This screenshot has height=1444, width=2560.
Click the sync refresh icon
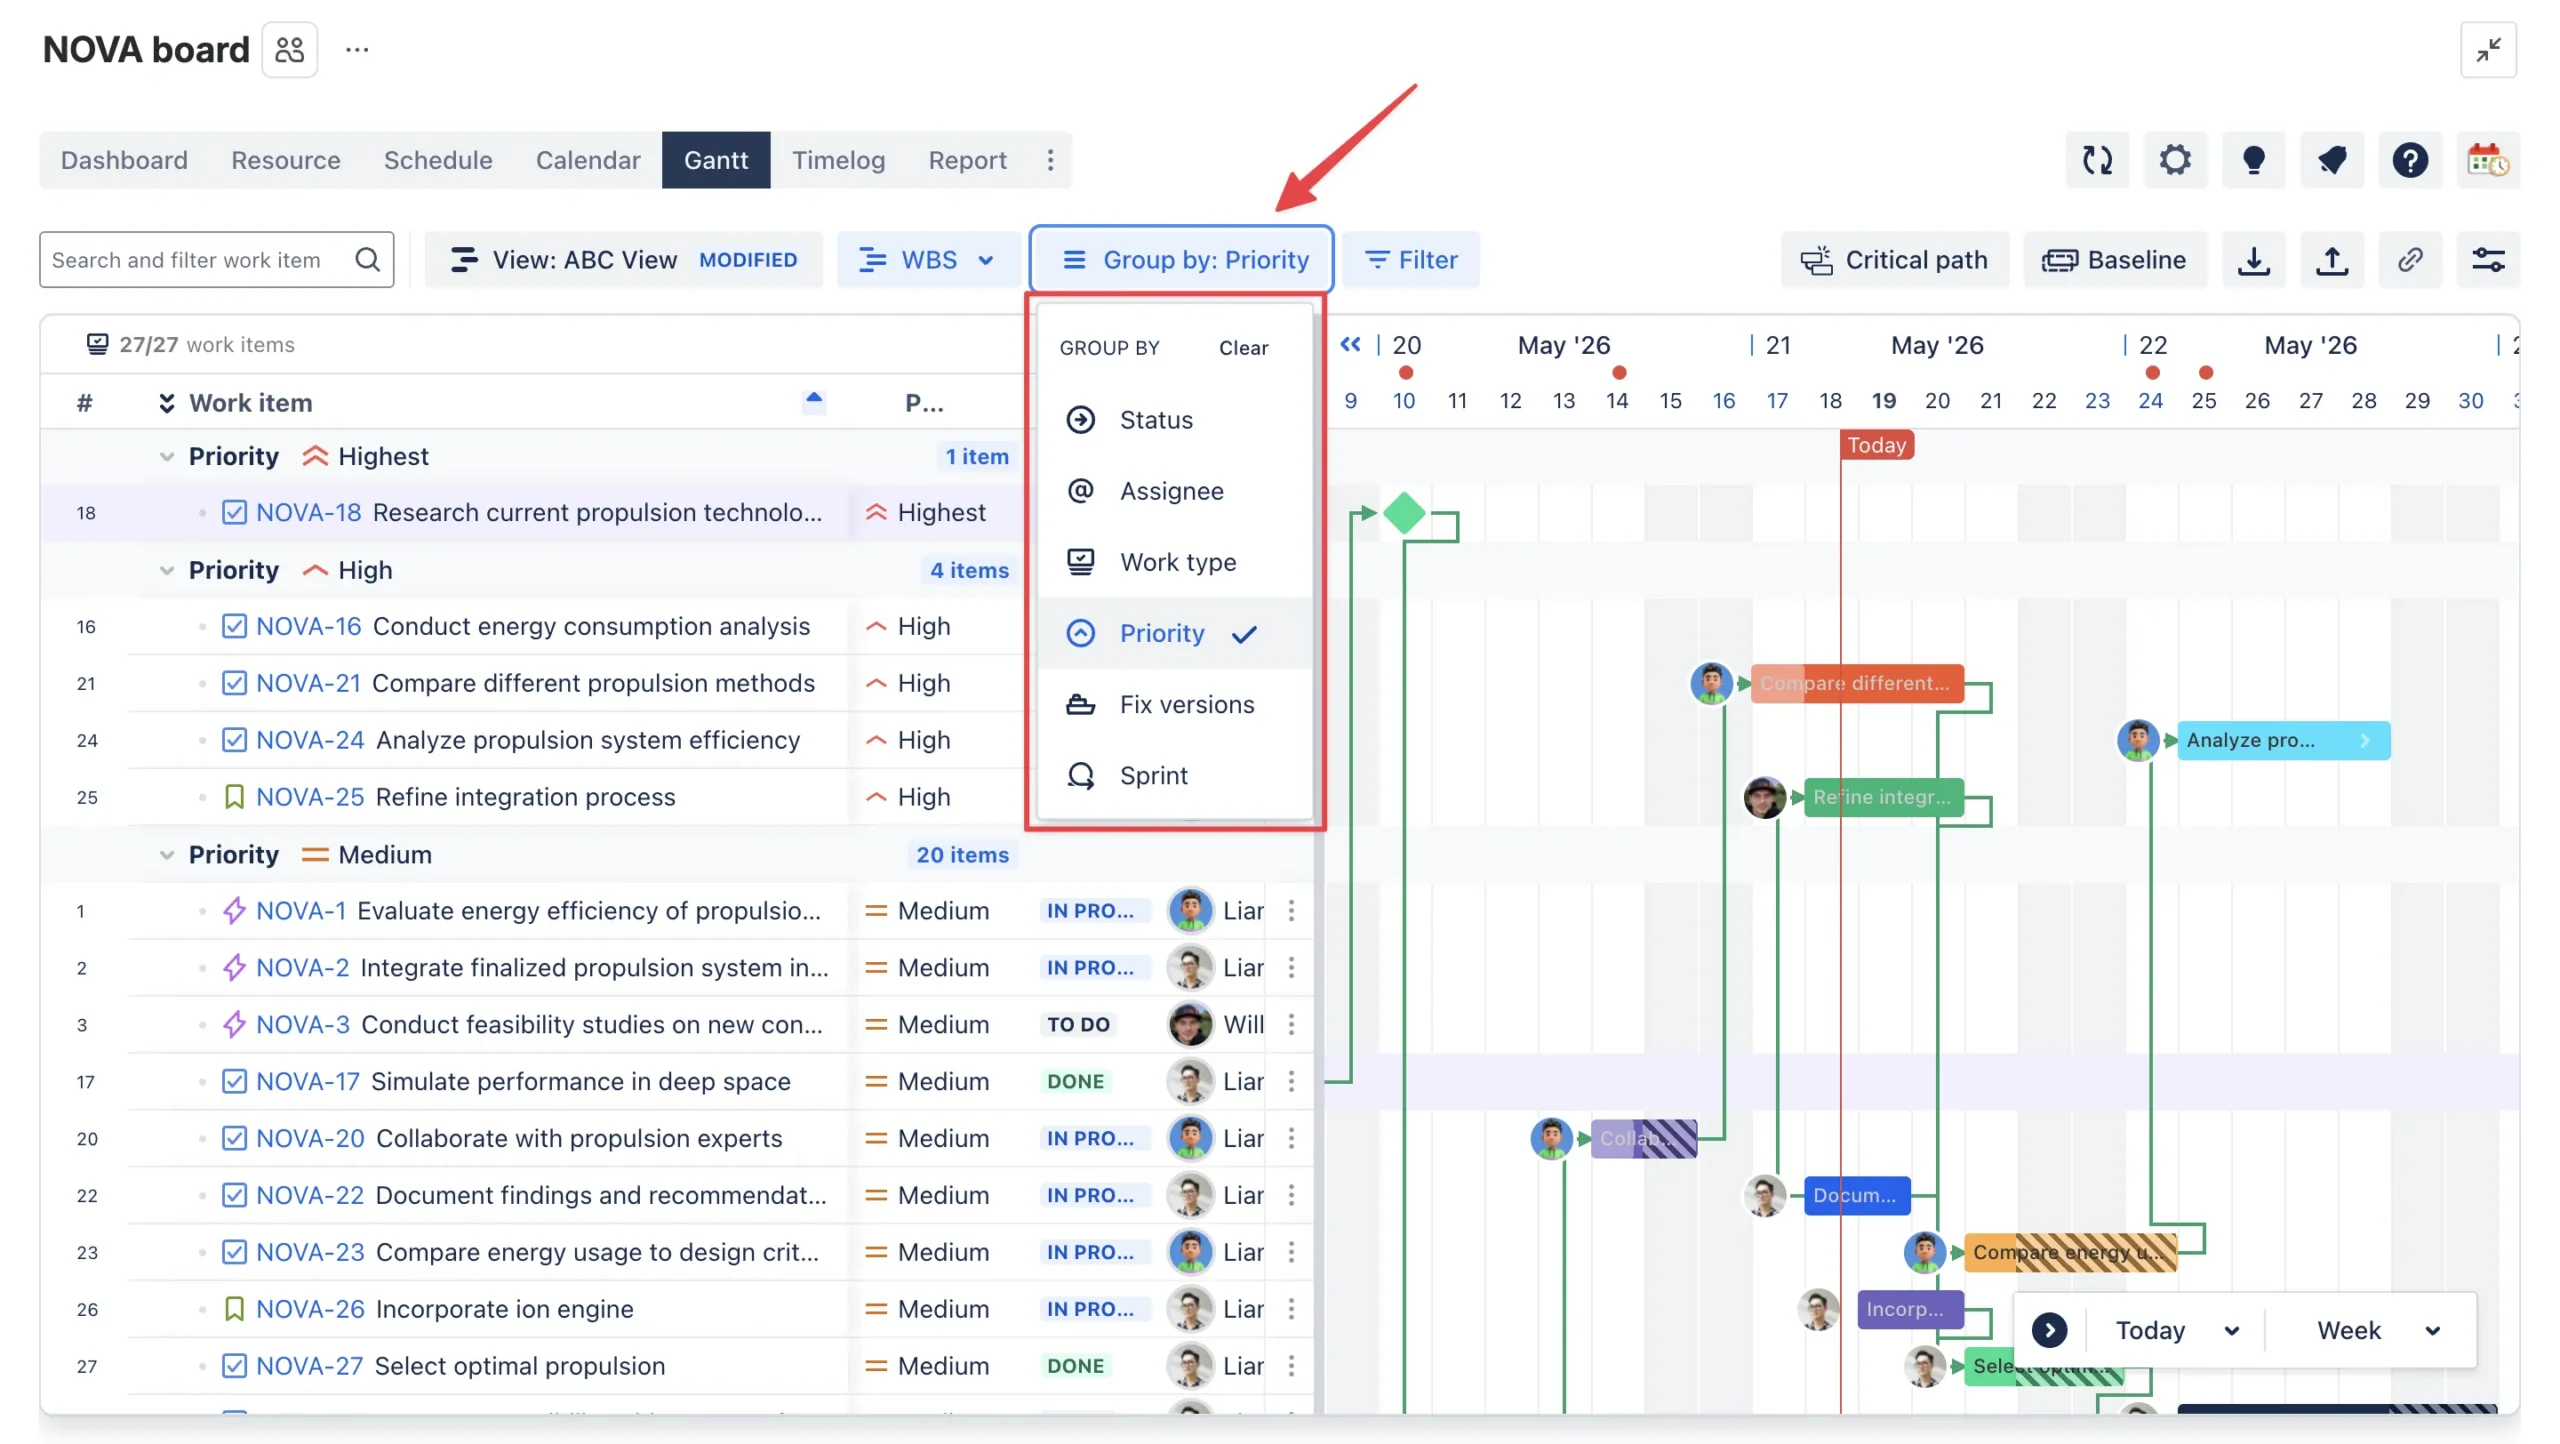click(2096, 160)
